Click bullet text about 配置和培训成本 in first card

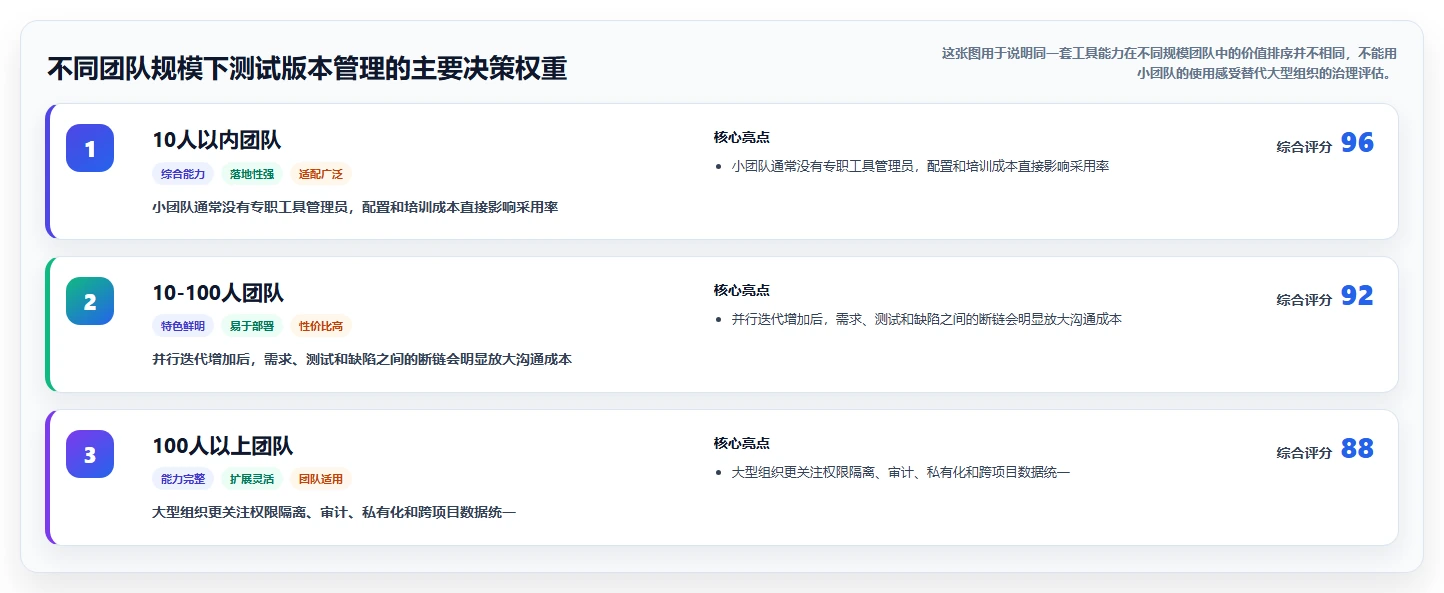point(920,166)
